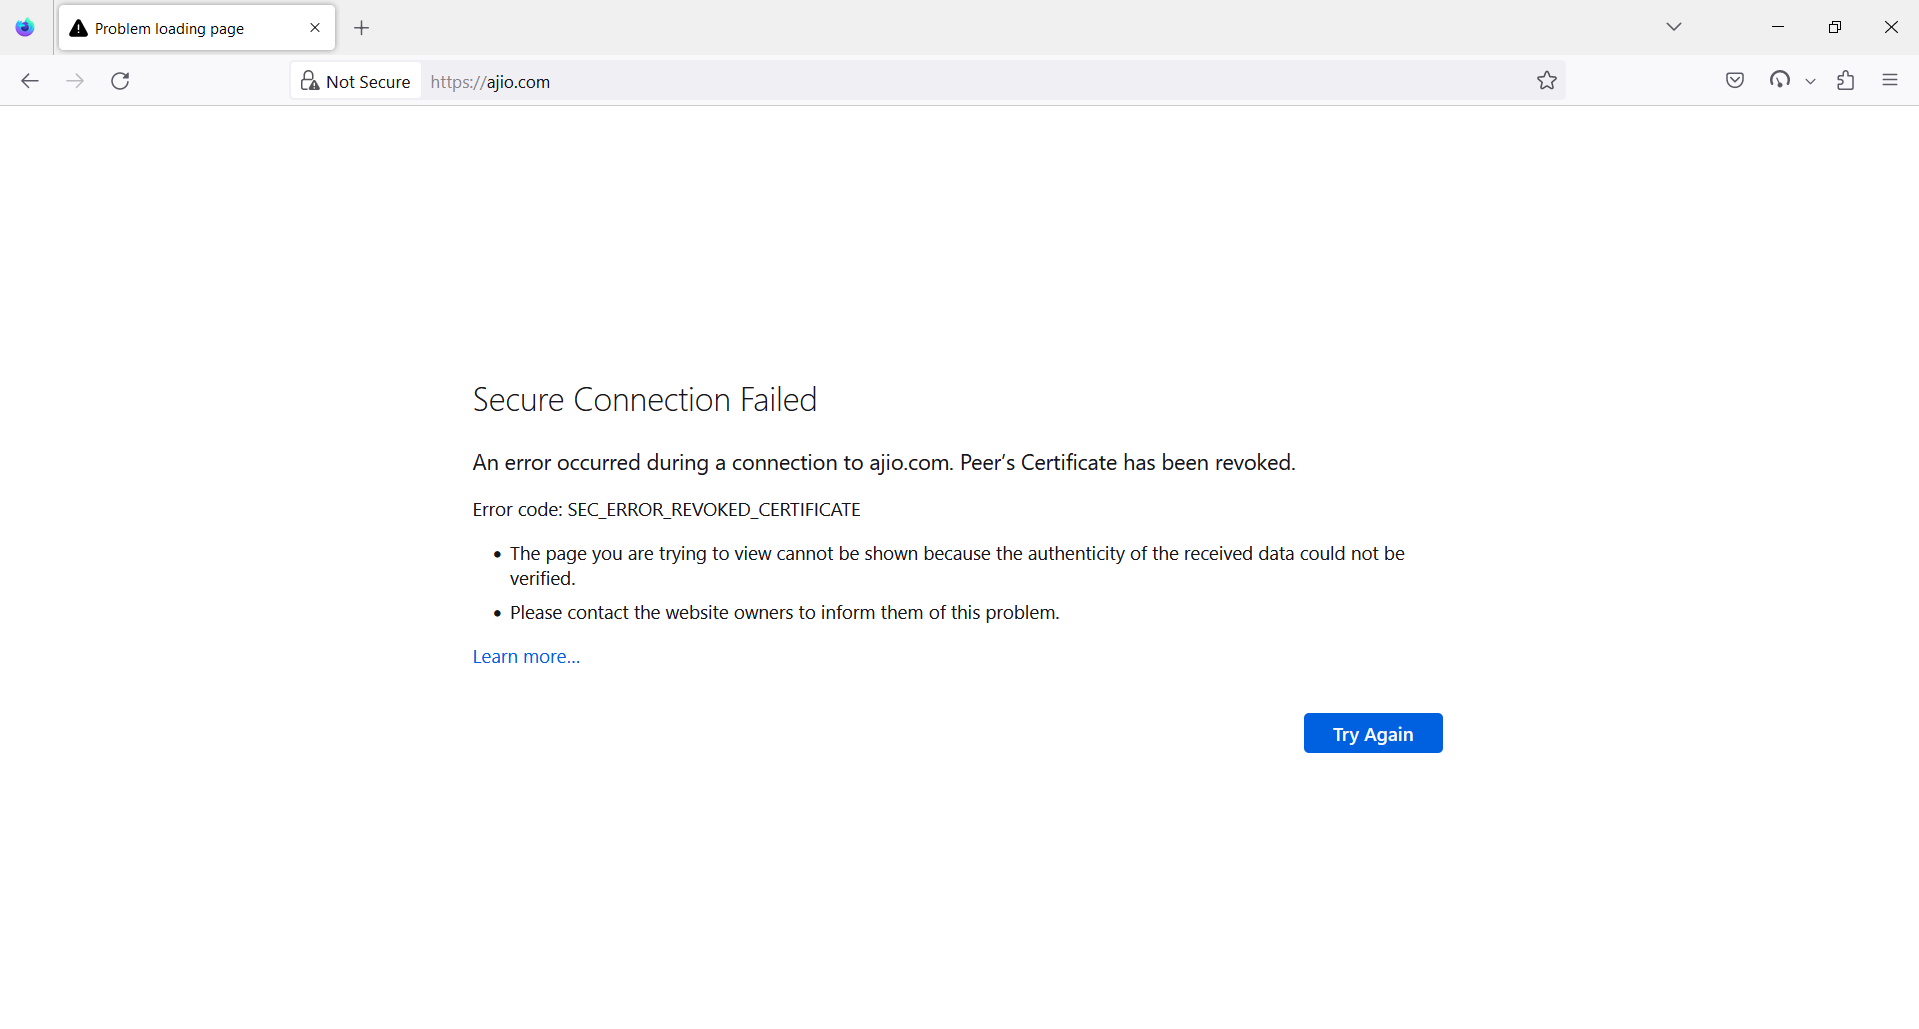This screenshot has height=1029, width=1919.
Task: Open the Extensions puzzle-piece panel
Action: click(1846, 80)
